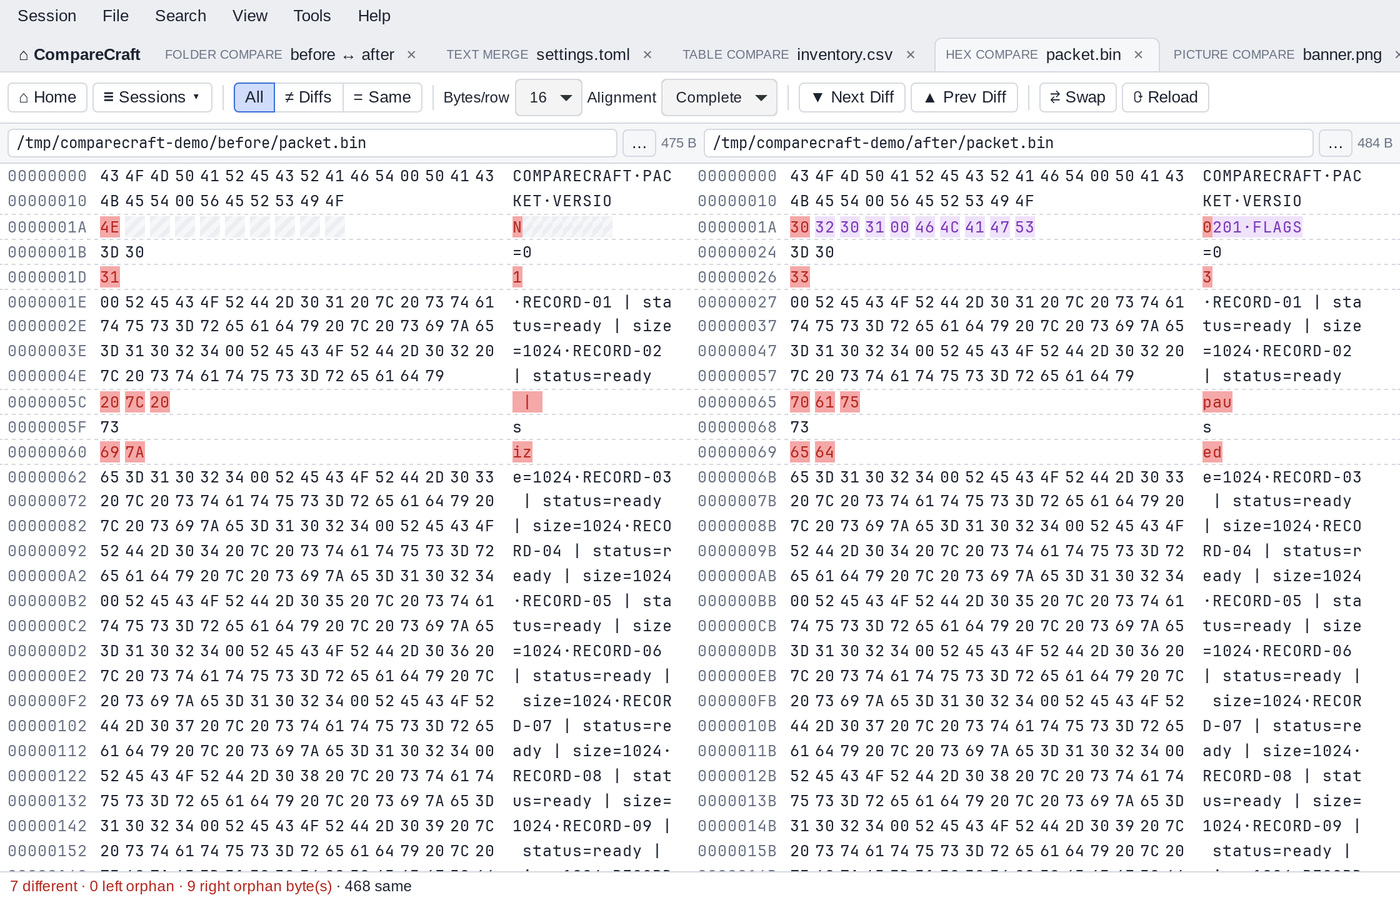Swap left and right files

tap(1078, 97)
